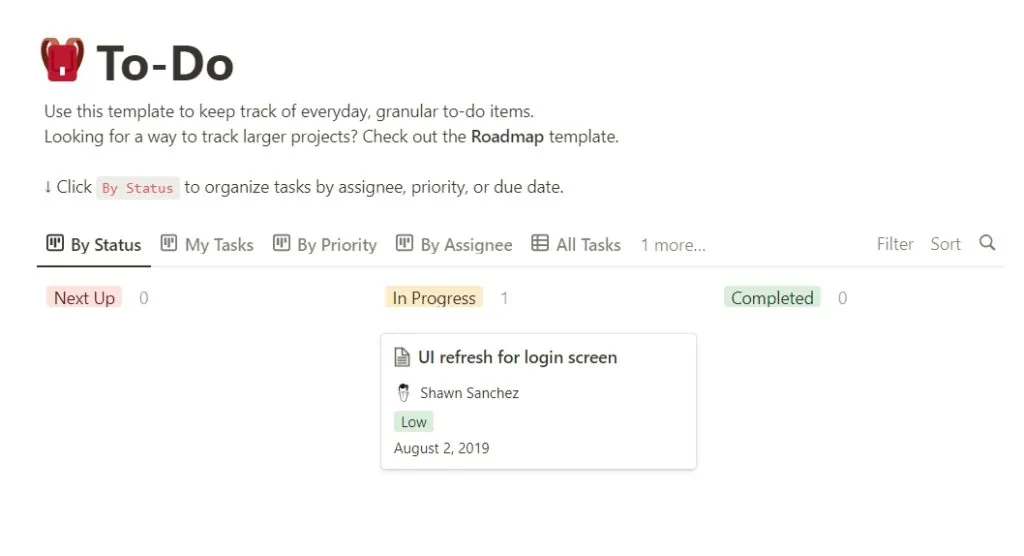Click the yellow In Progress column label

[434, 298]
